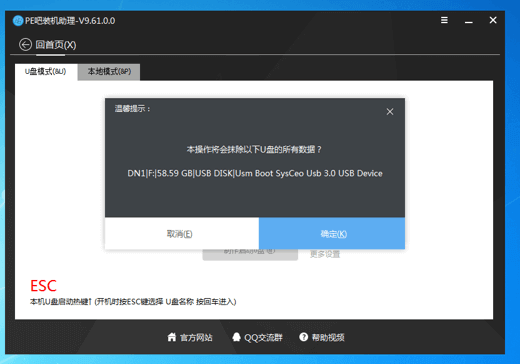
Task: Click the back arrow icon beside 回首页
Action: 25,44
